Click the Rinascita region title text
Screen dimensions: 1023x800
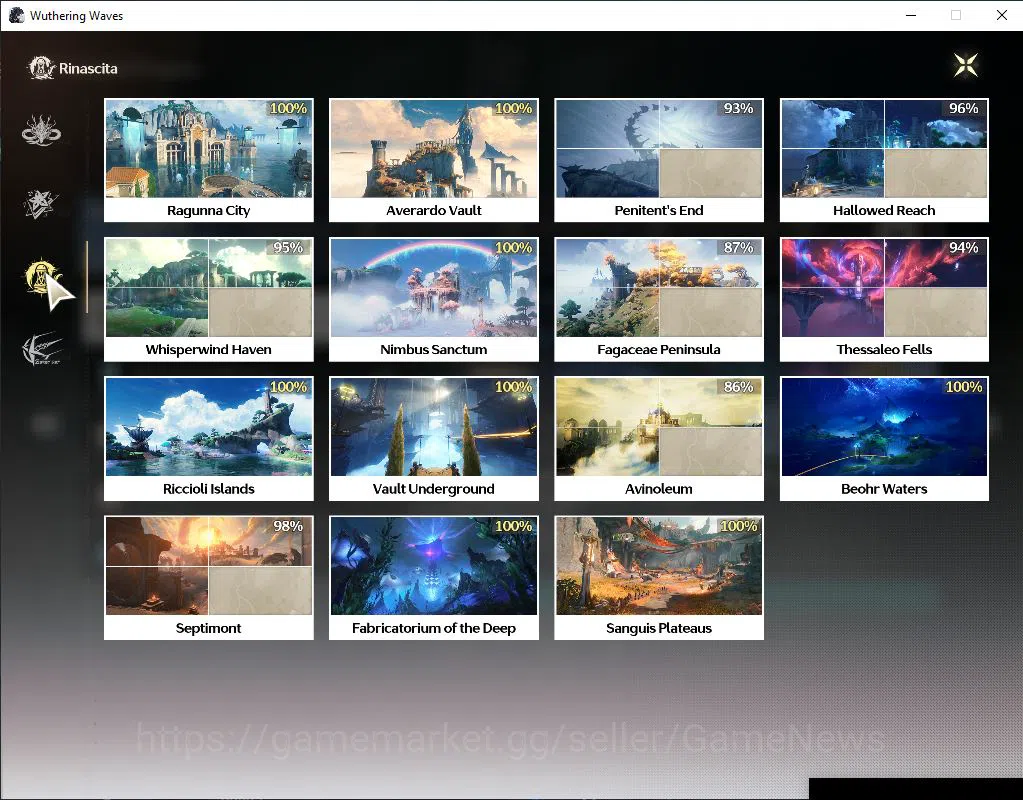[88, 69]
